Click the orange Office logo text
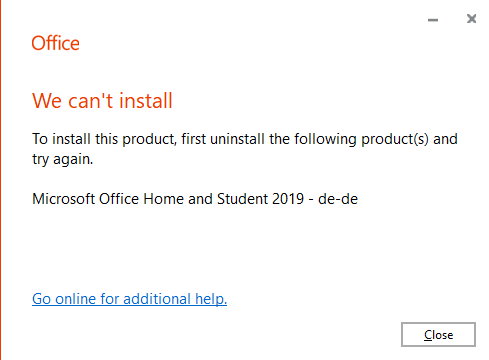 [55, 43]
